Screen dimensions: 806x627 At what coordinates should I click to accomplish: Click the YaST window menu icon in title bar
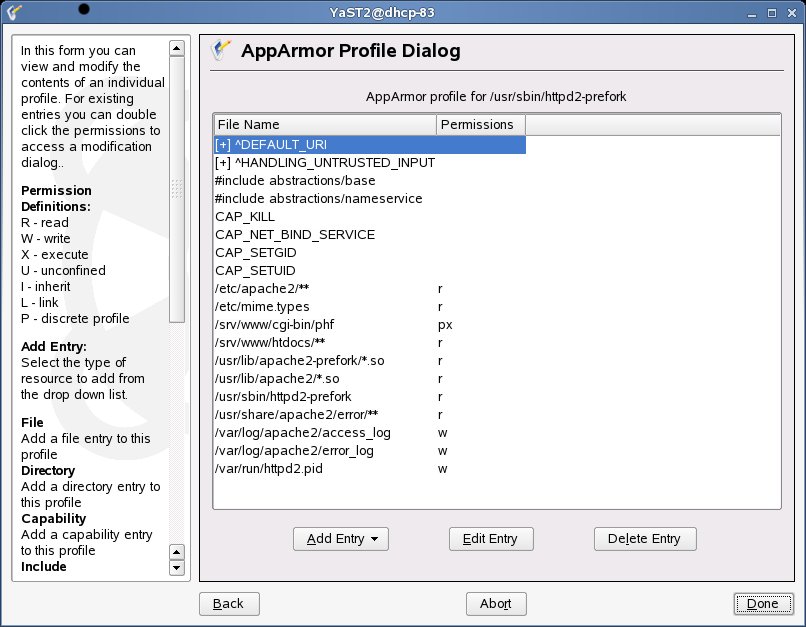pyautogui.click(x=14, y=11)
